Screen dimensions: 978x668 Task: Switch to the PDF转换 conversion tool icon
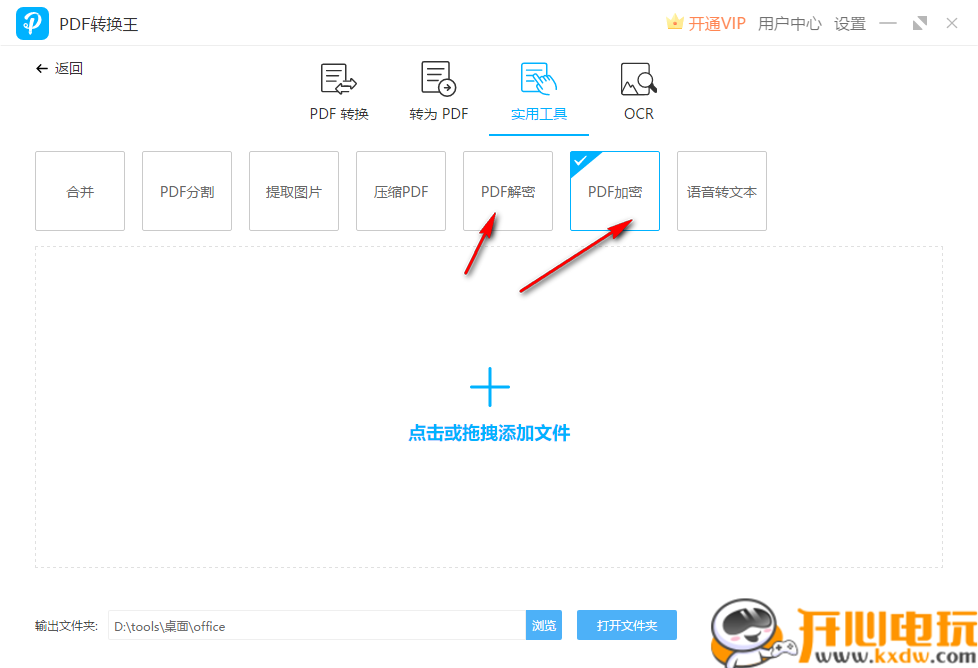tap(337, 78)
